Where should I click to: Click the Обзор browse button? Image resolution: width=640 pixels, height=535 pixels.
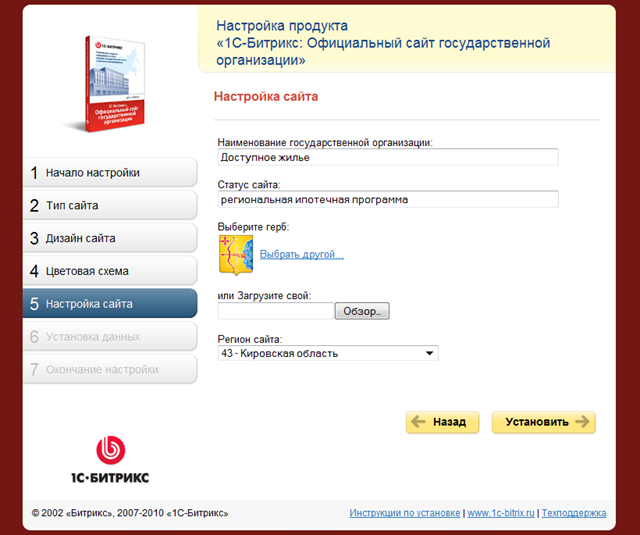[362, 311]
